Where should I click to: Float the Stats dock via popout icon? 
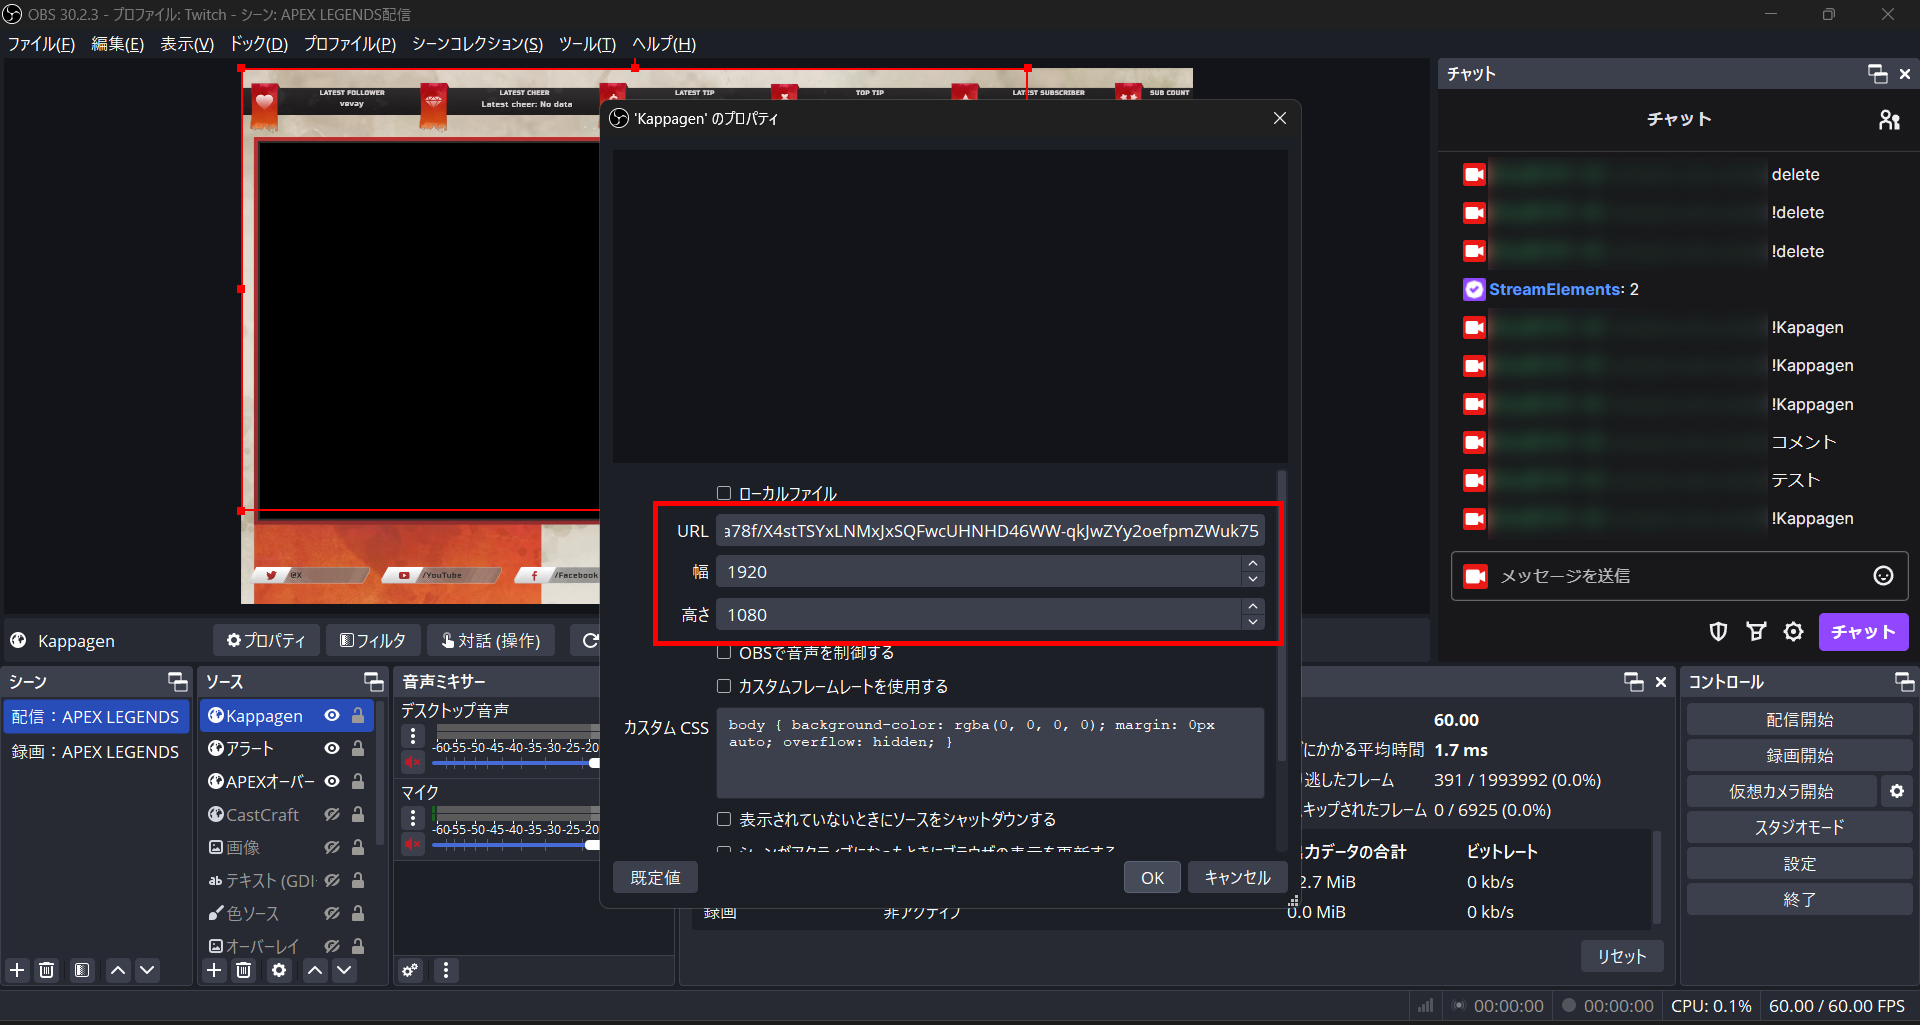pos(1634,682)
